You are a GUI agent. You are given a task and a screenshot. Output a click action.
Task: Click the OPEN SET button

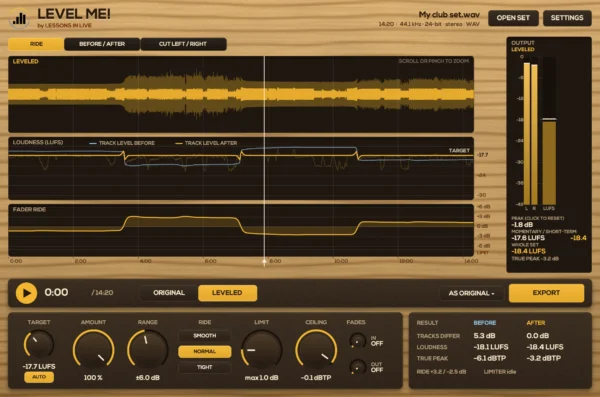[x=513, y=18]
